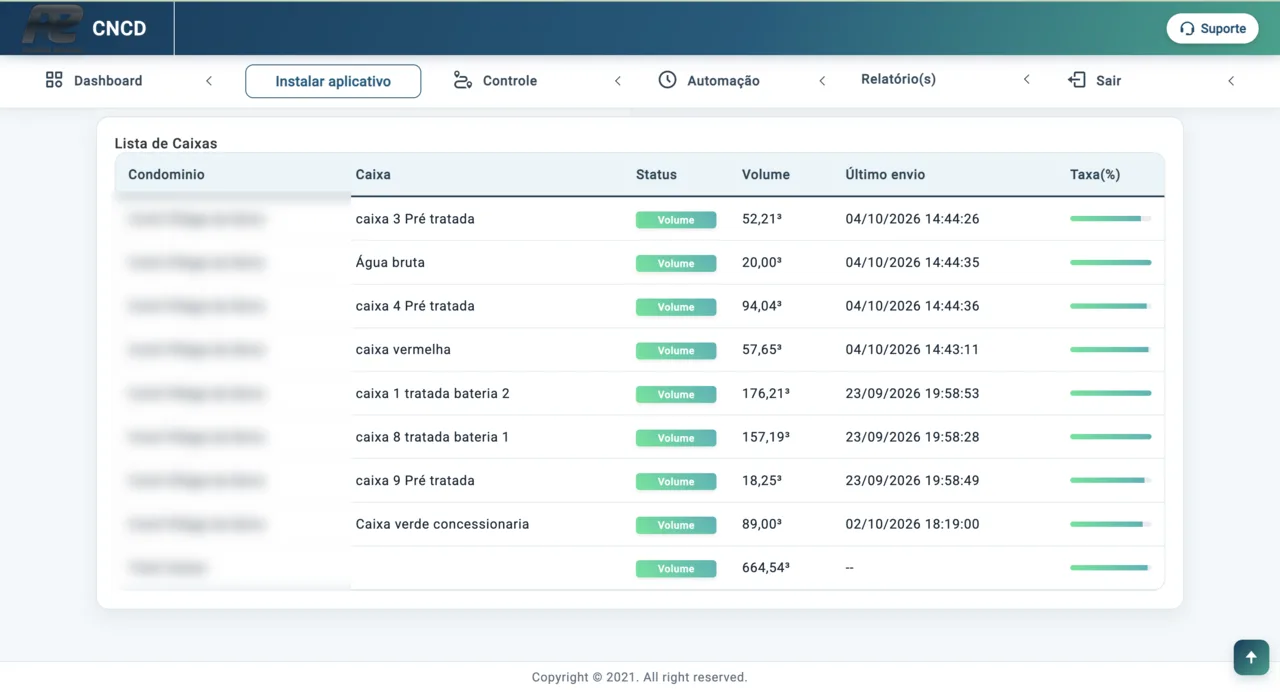
Task: Click the total volume 664,54³
Action: (766, 567)
